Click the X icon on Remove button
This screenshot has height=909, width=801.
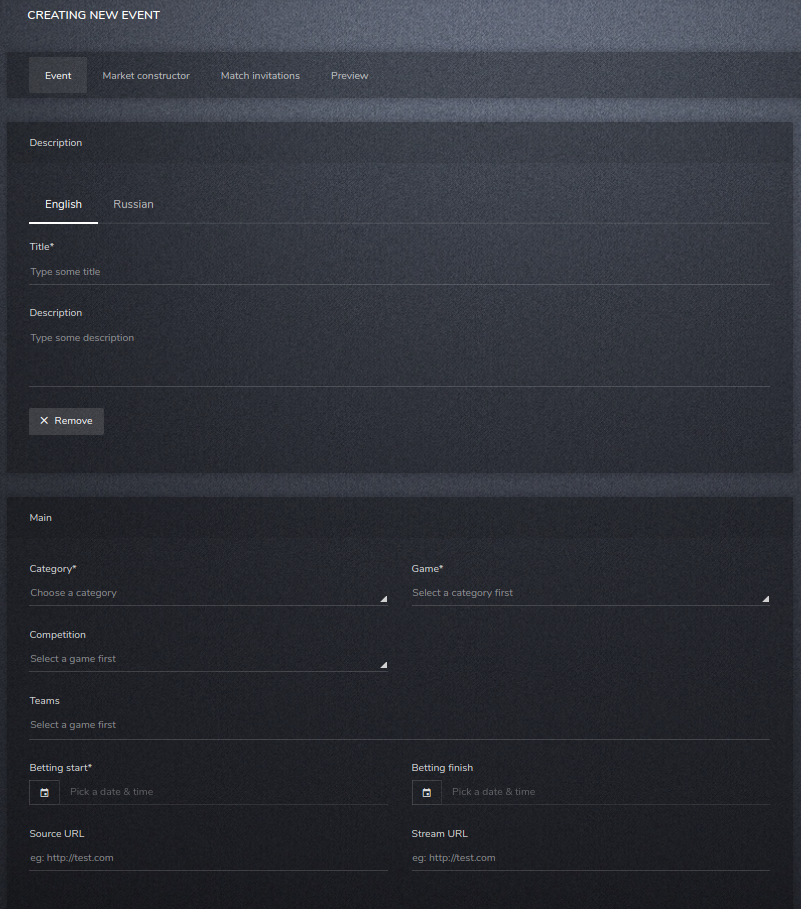pyautogui.click(x=44, y=421)
